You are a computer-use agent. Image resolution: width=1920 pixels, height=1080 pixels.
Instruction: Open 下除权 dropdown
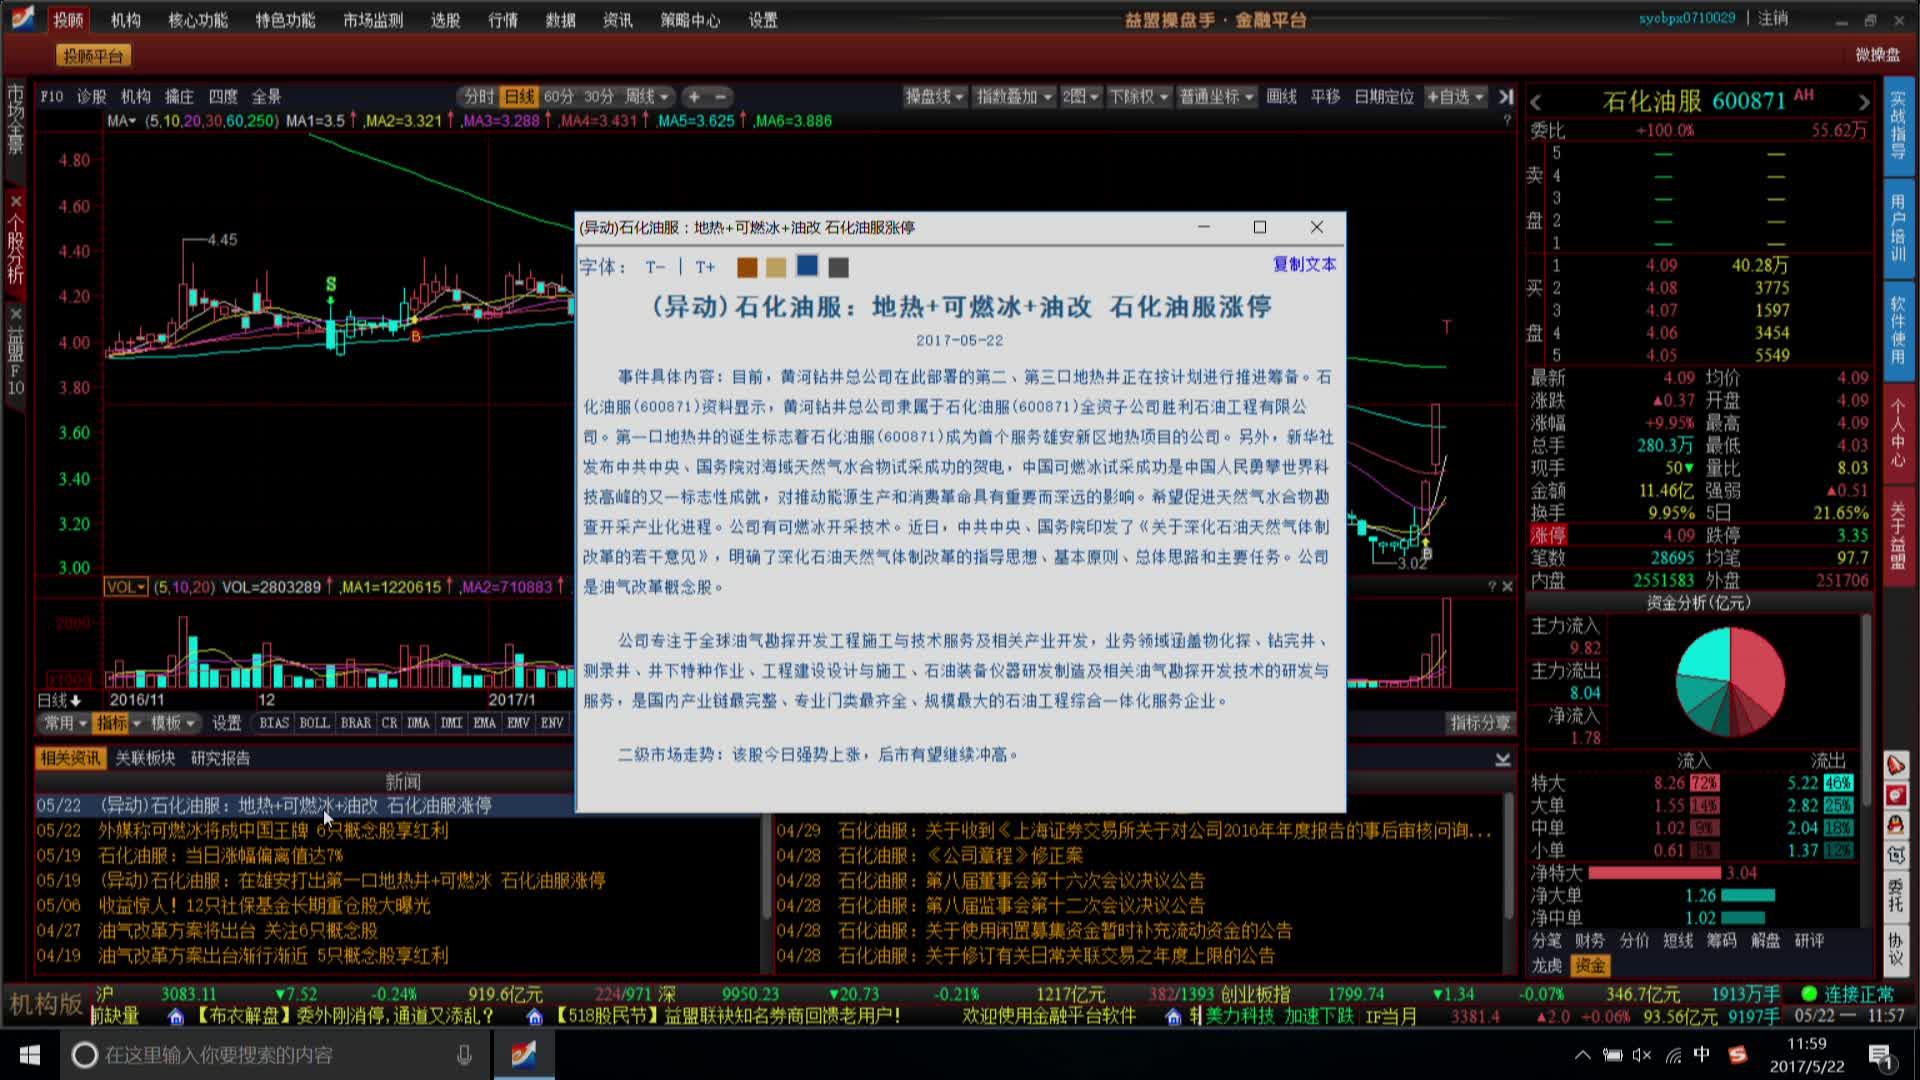[x=1139, y=97]
